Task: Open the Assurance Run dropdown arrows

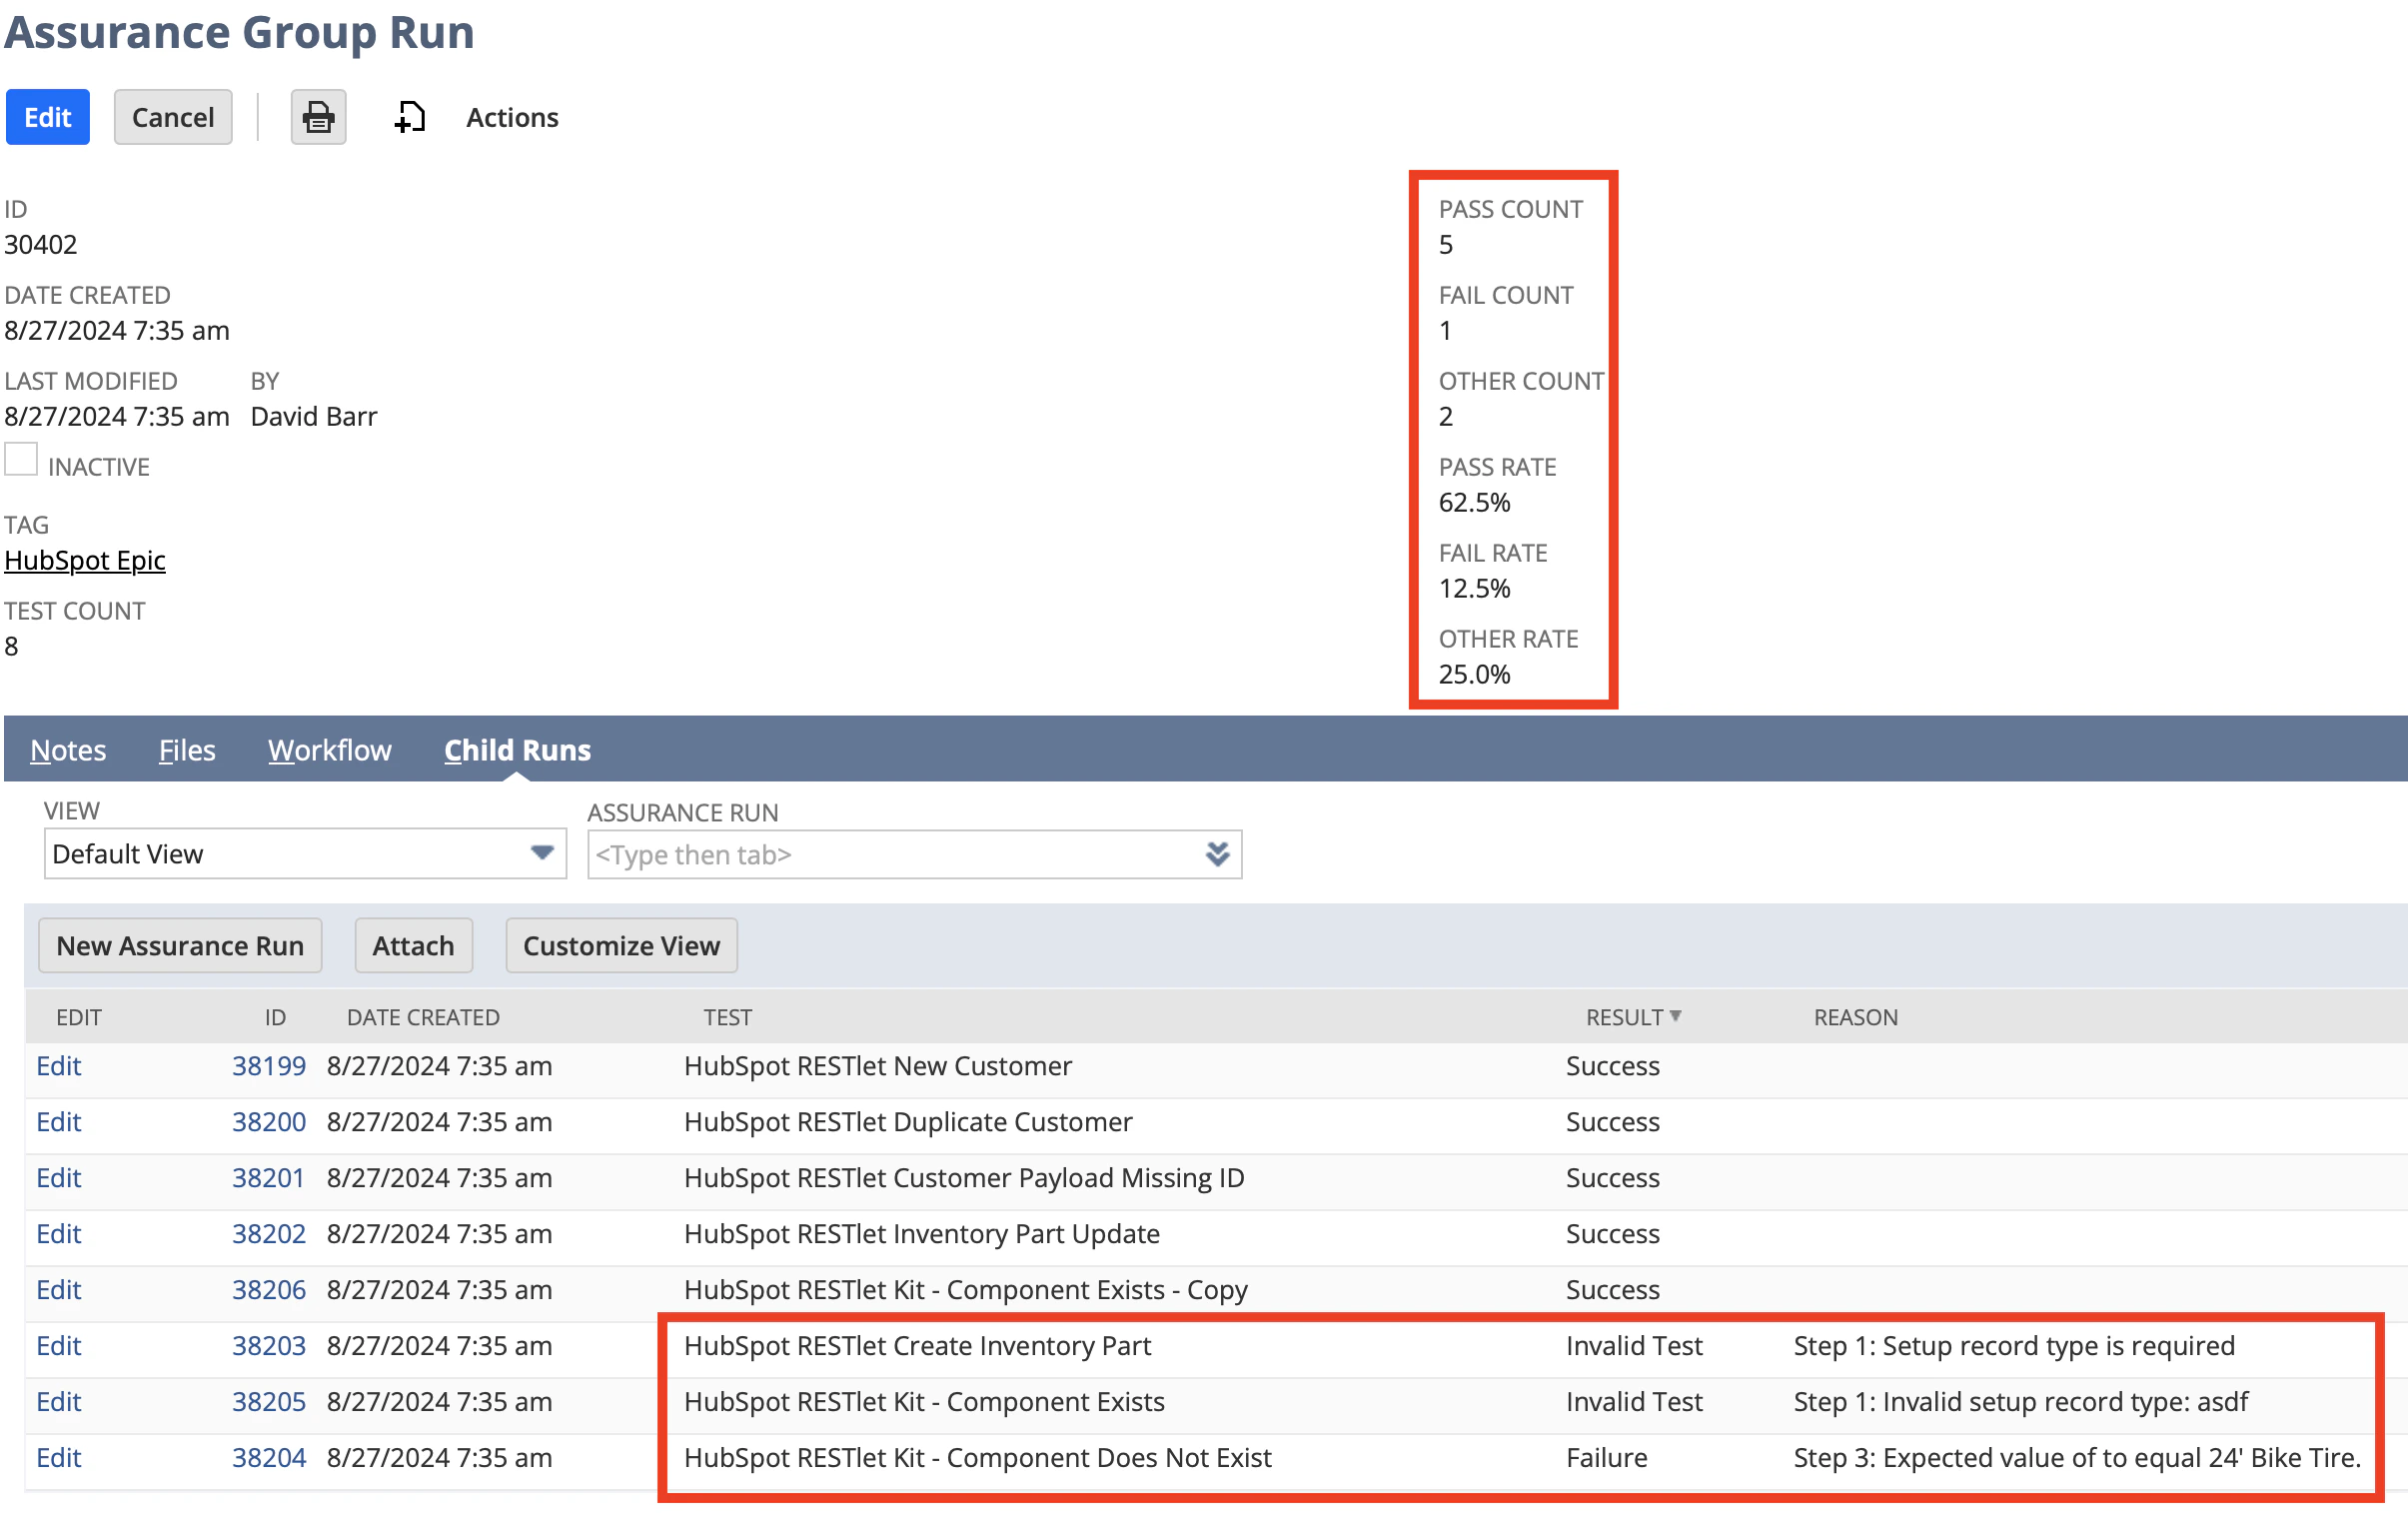Action: tap(1216, 854)
